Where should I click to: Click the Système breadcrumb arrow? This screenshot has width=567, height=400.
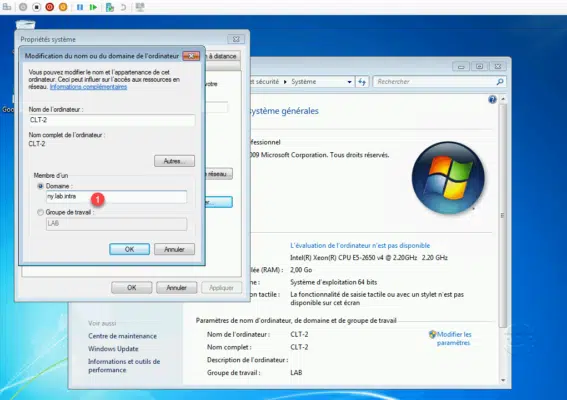(x=285, y=82)
